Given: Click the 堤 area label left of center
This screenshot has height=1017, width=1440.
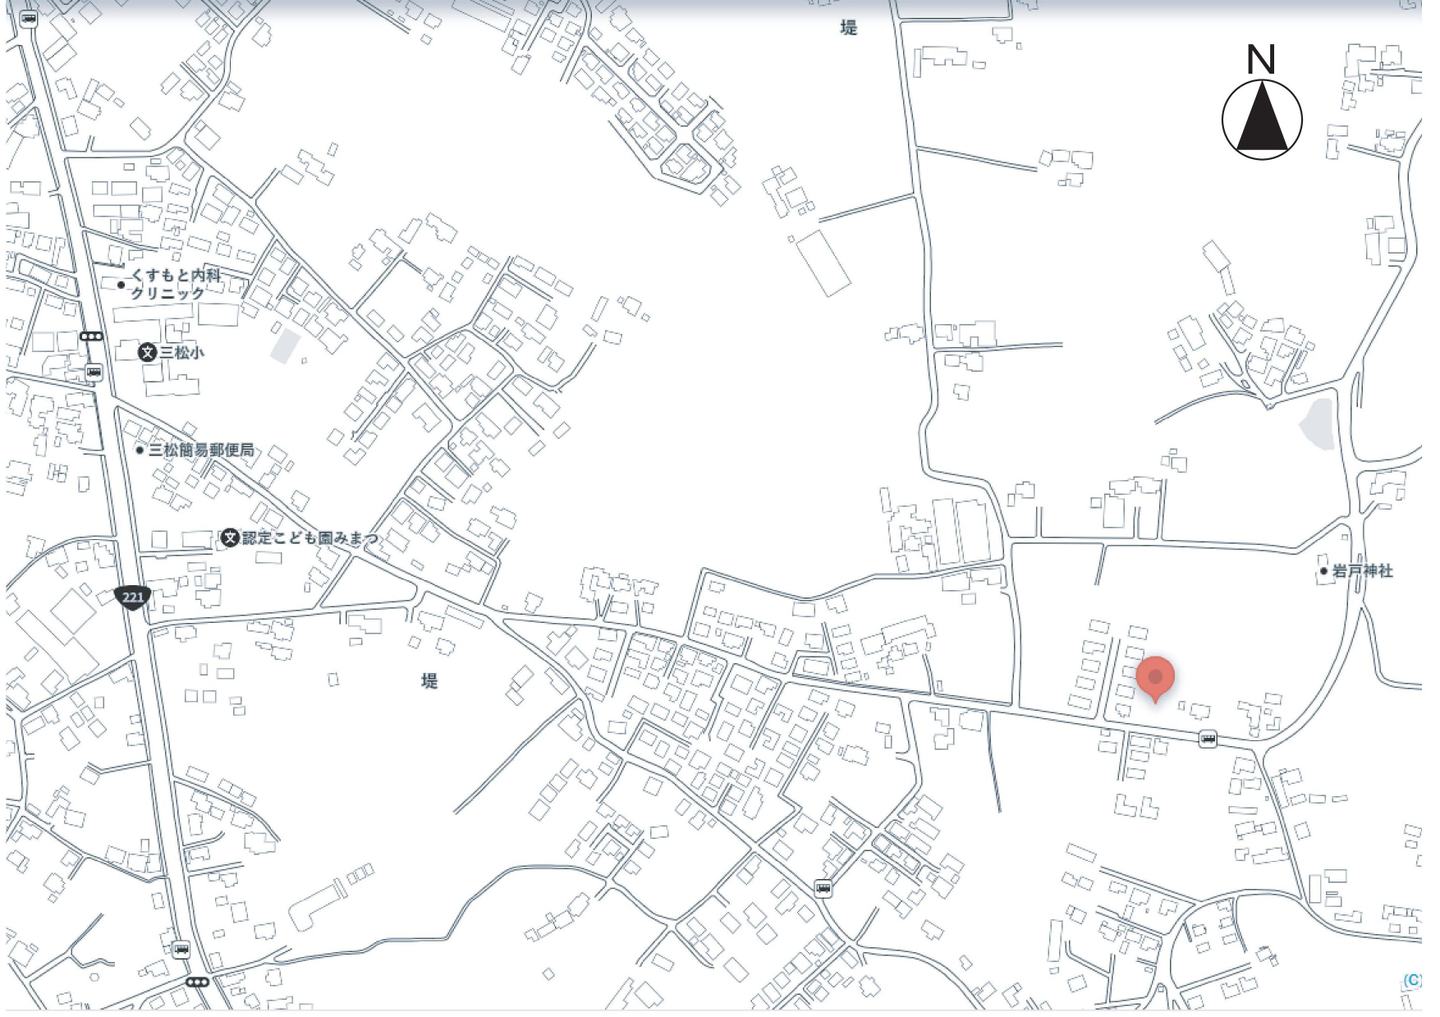Looking at the screenshot, I should click(429, 681).
